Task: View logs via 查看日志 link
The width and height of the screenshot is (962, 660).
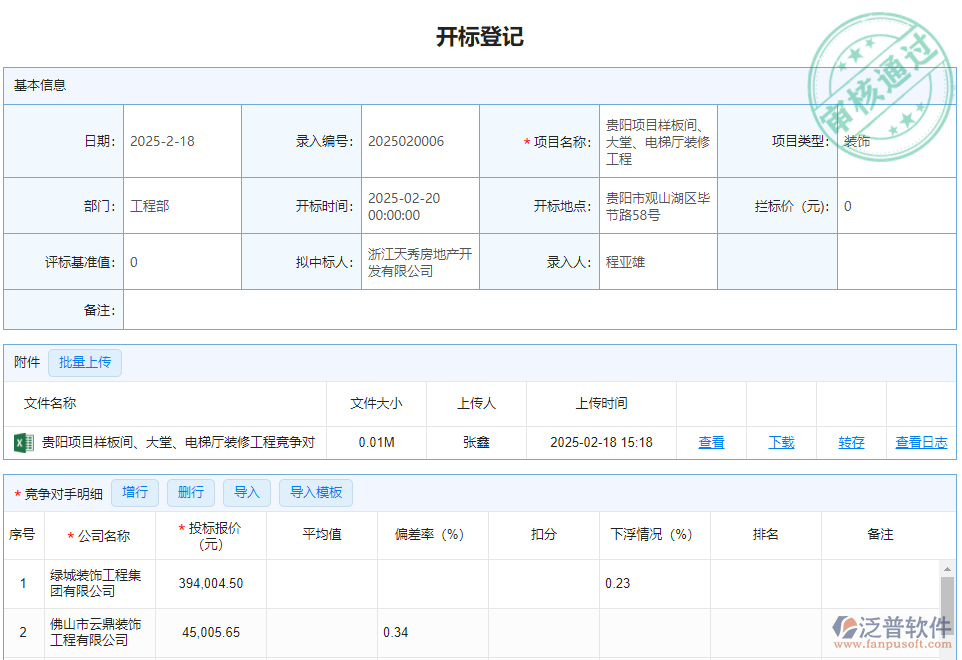Action: tap(921, 441)
